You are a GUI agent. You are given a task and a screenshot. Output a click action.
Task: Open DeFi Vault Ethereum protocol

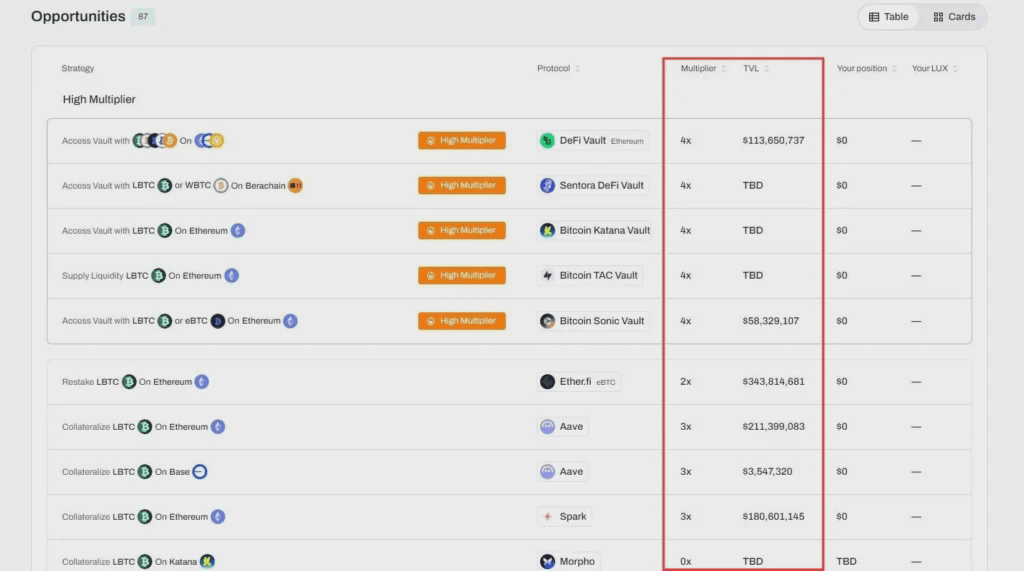[593, 140]
